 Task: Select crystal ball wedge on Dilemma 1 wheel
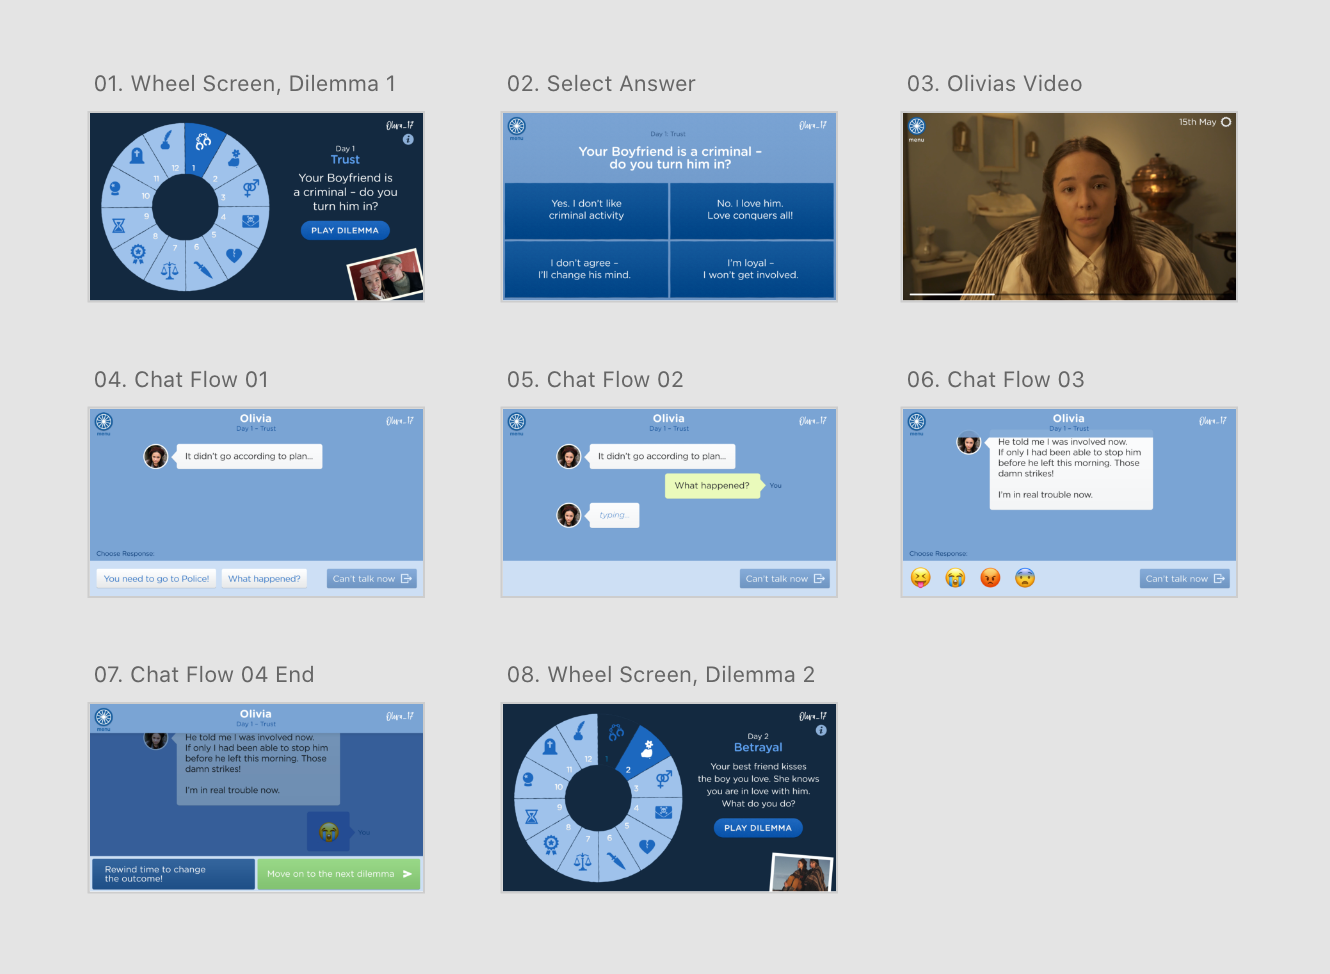[116, 188]
